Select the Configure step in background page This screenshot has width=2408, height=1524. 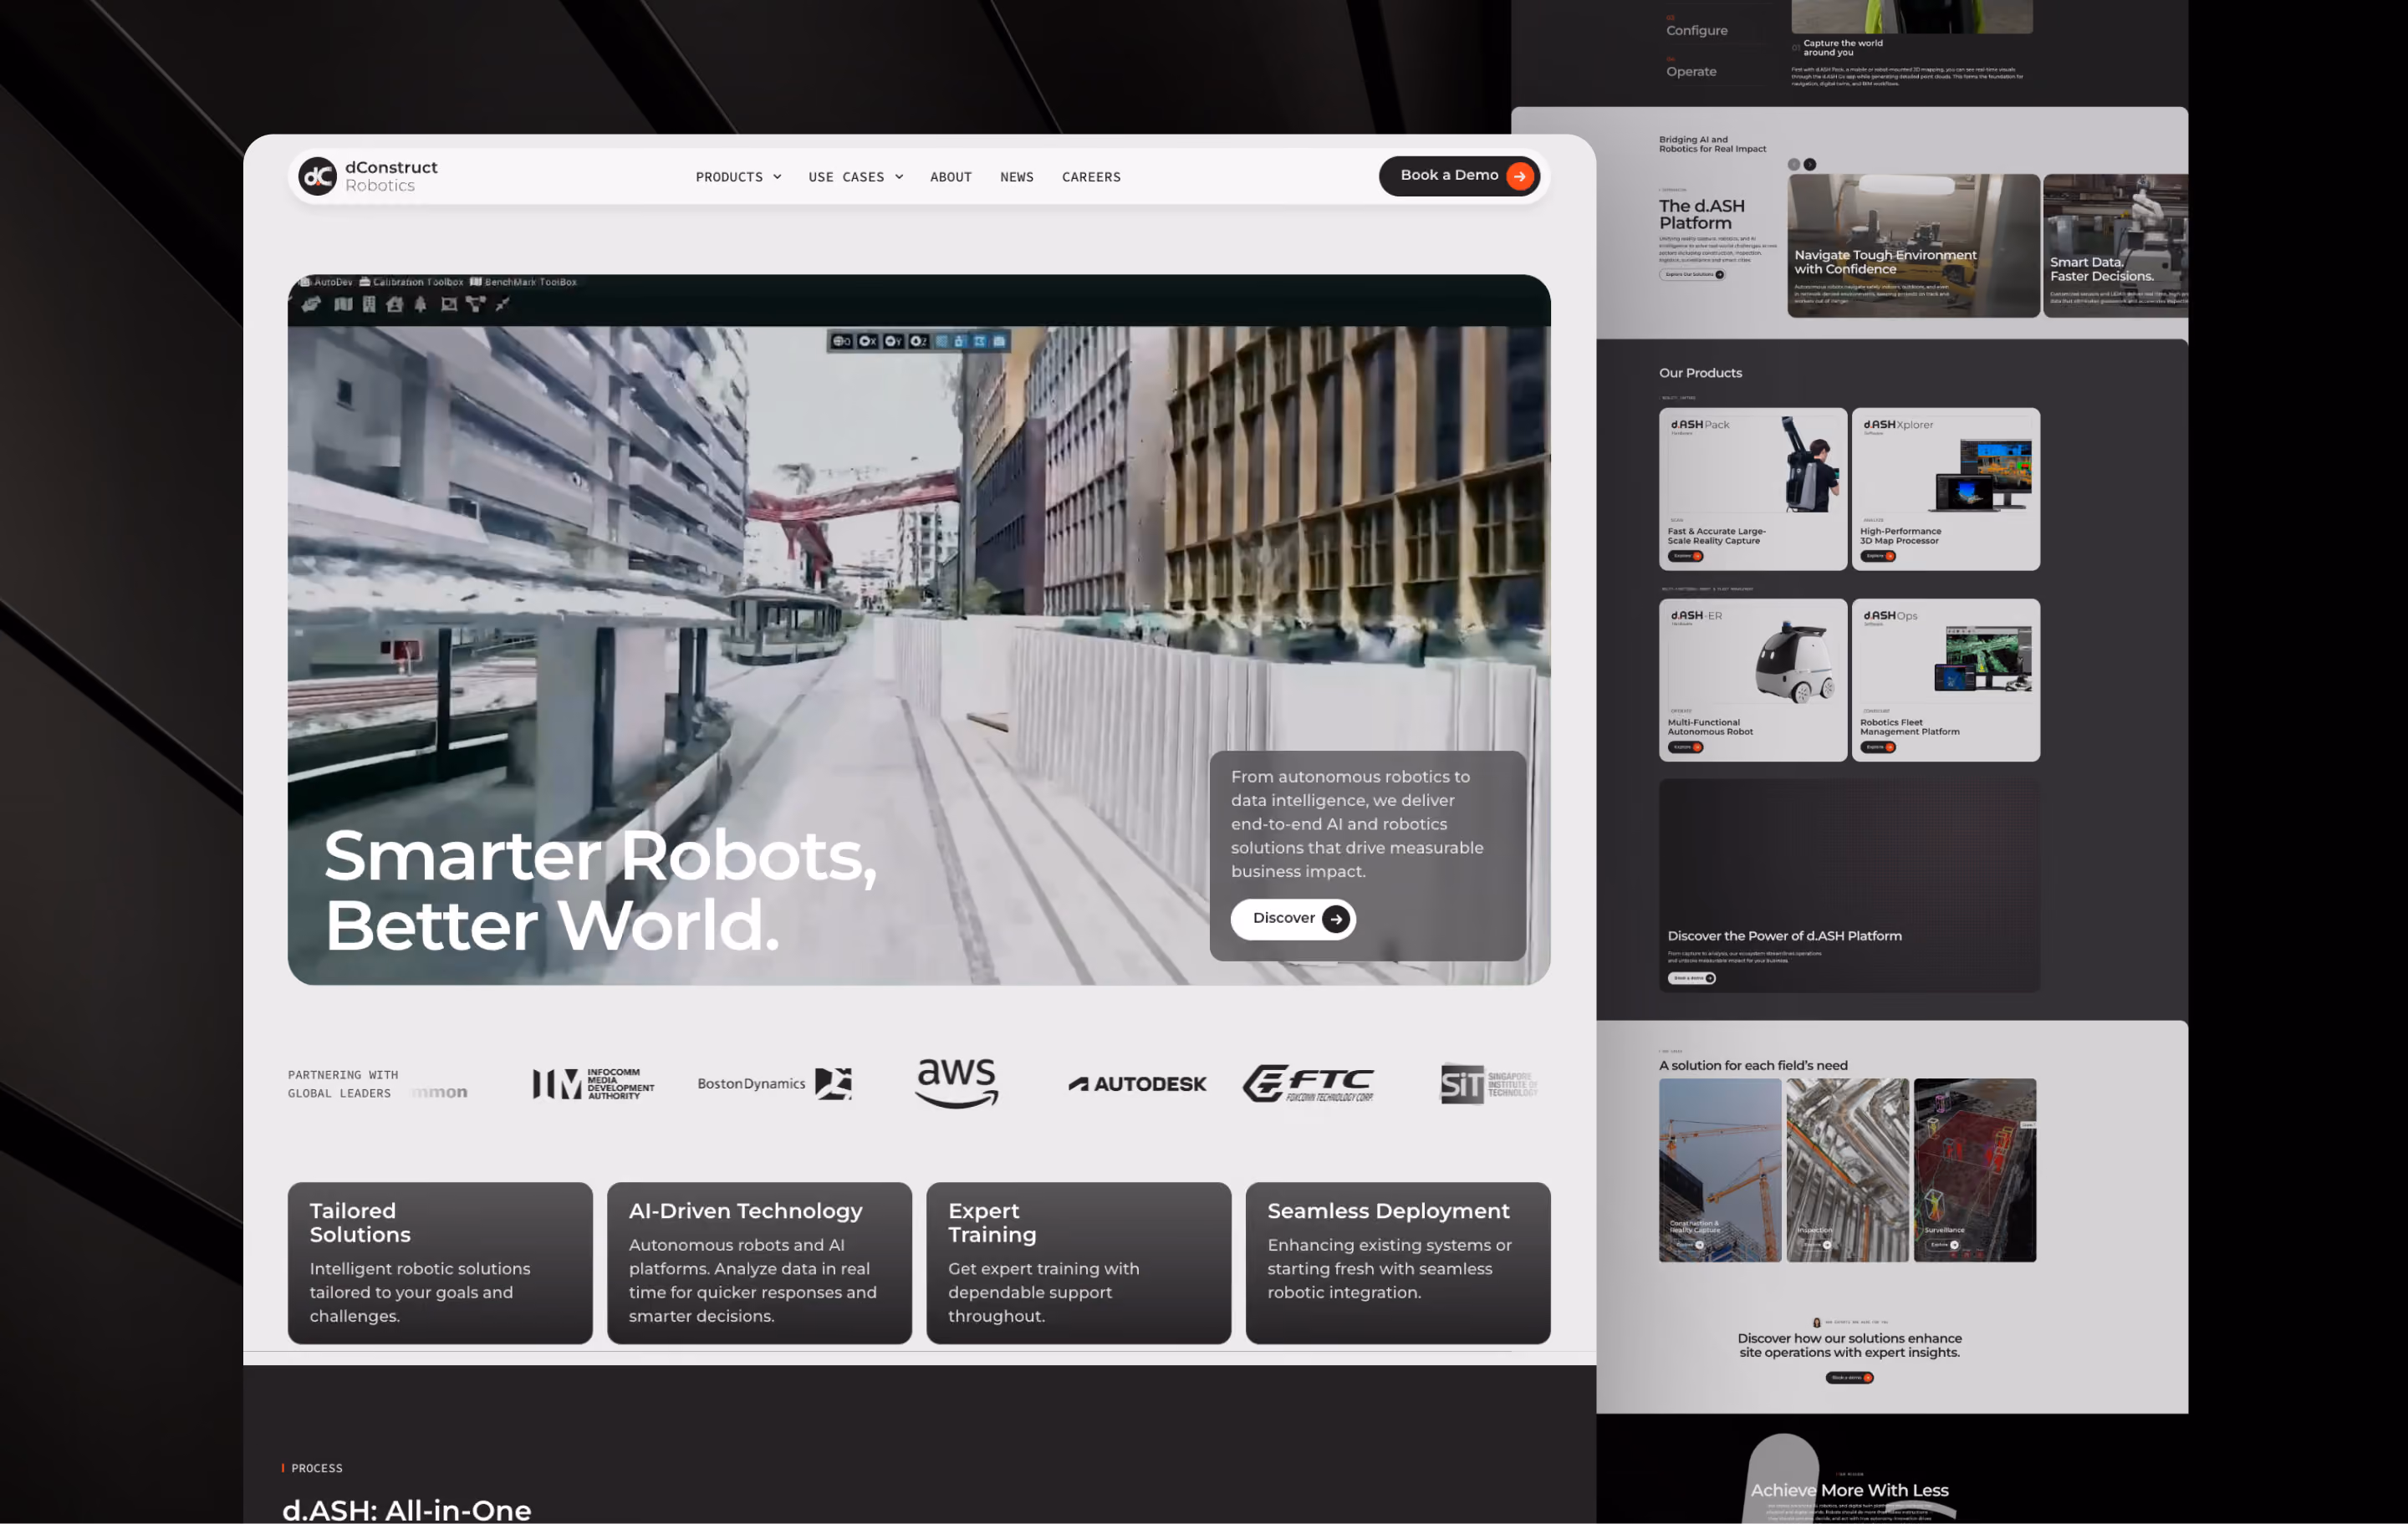[1697, 31]
